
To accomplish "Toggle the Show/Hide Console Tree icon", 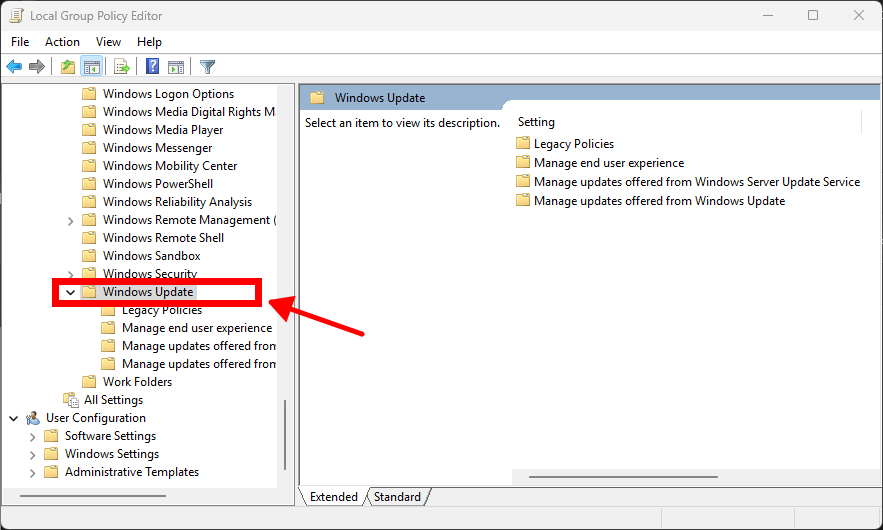I will pyautogui.click(x=91, y=67).
